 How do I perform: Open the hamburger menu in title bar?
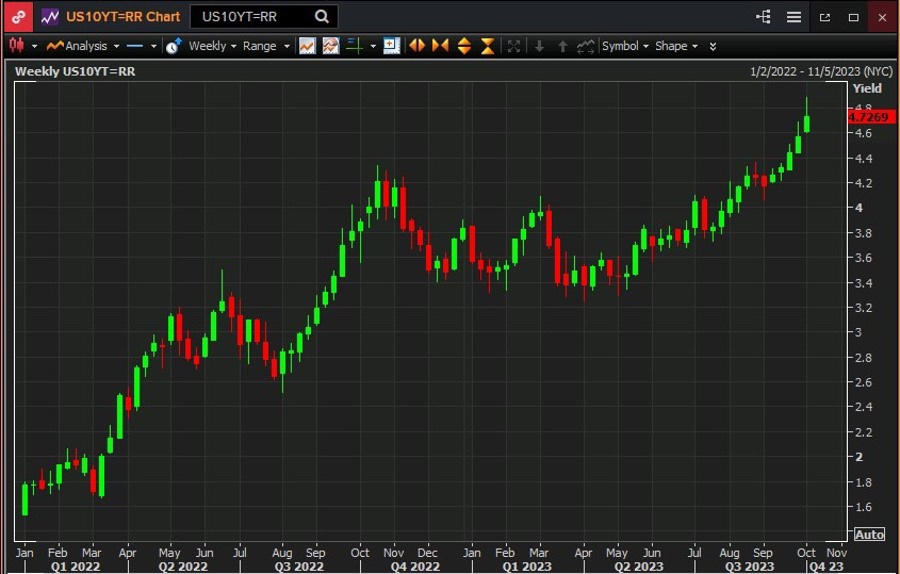[794, 17]
